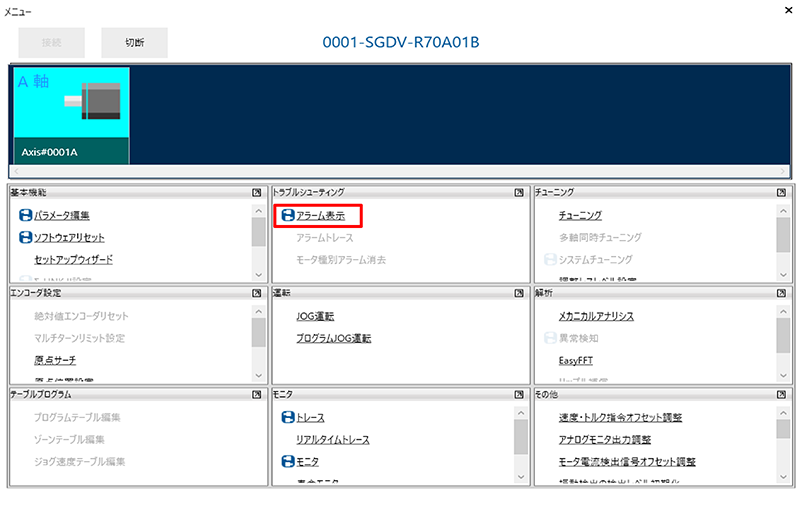Click プログラムテーブル編集 entry
Viewport: 802px width, 513px height.
(x=77, y=417)
